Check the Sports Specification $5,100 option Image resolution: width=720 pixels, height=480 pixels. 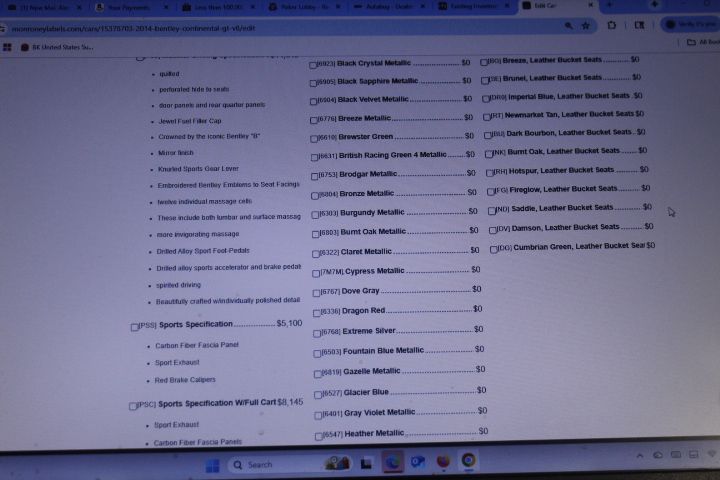click(135, 326)
